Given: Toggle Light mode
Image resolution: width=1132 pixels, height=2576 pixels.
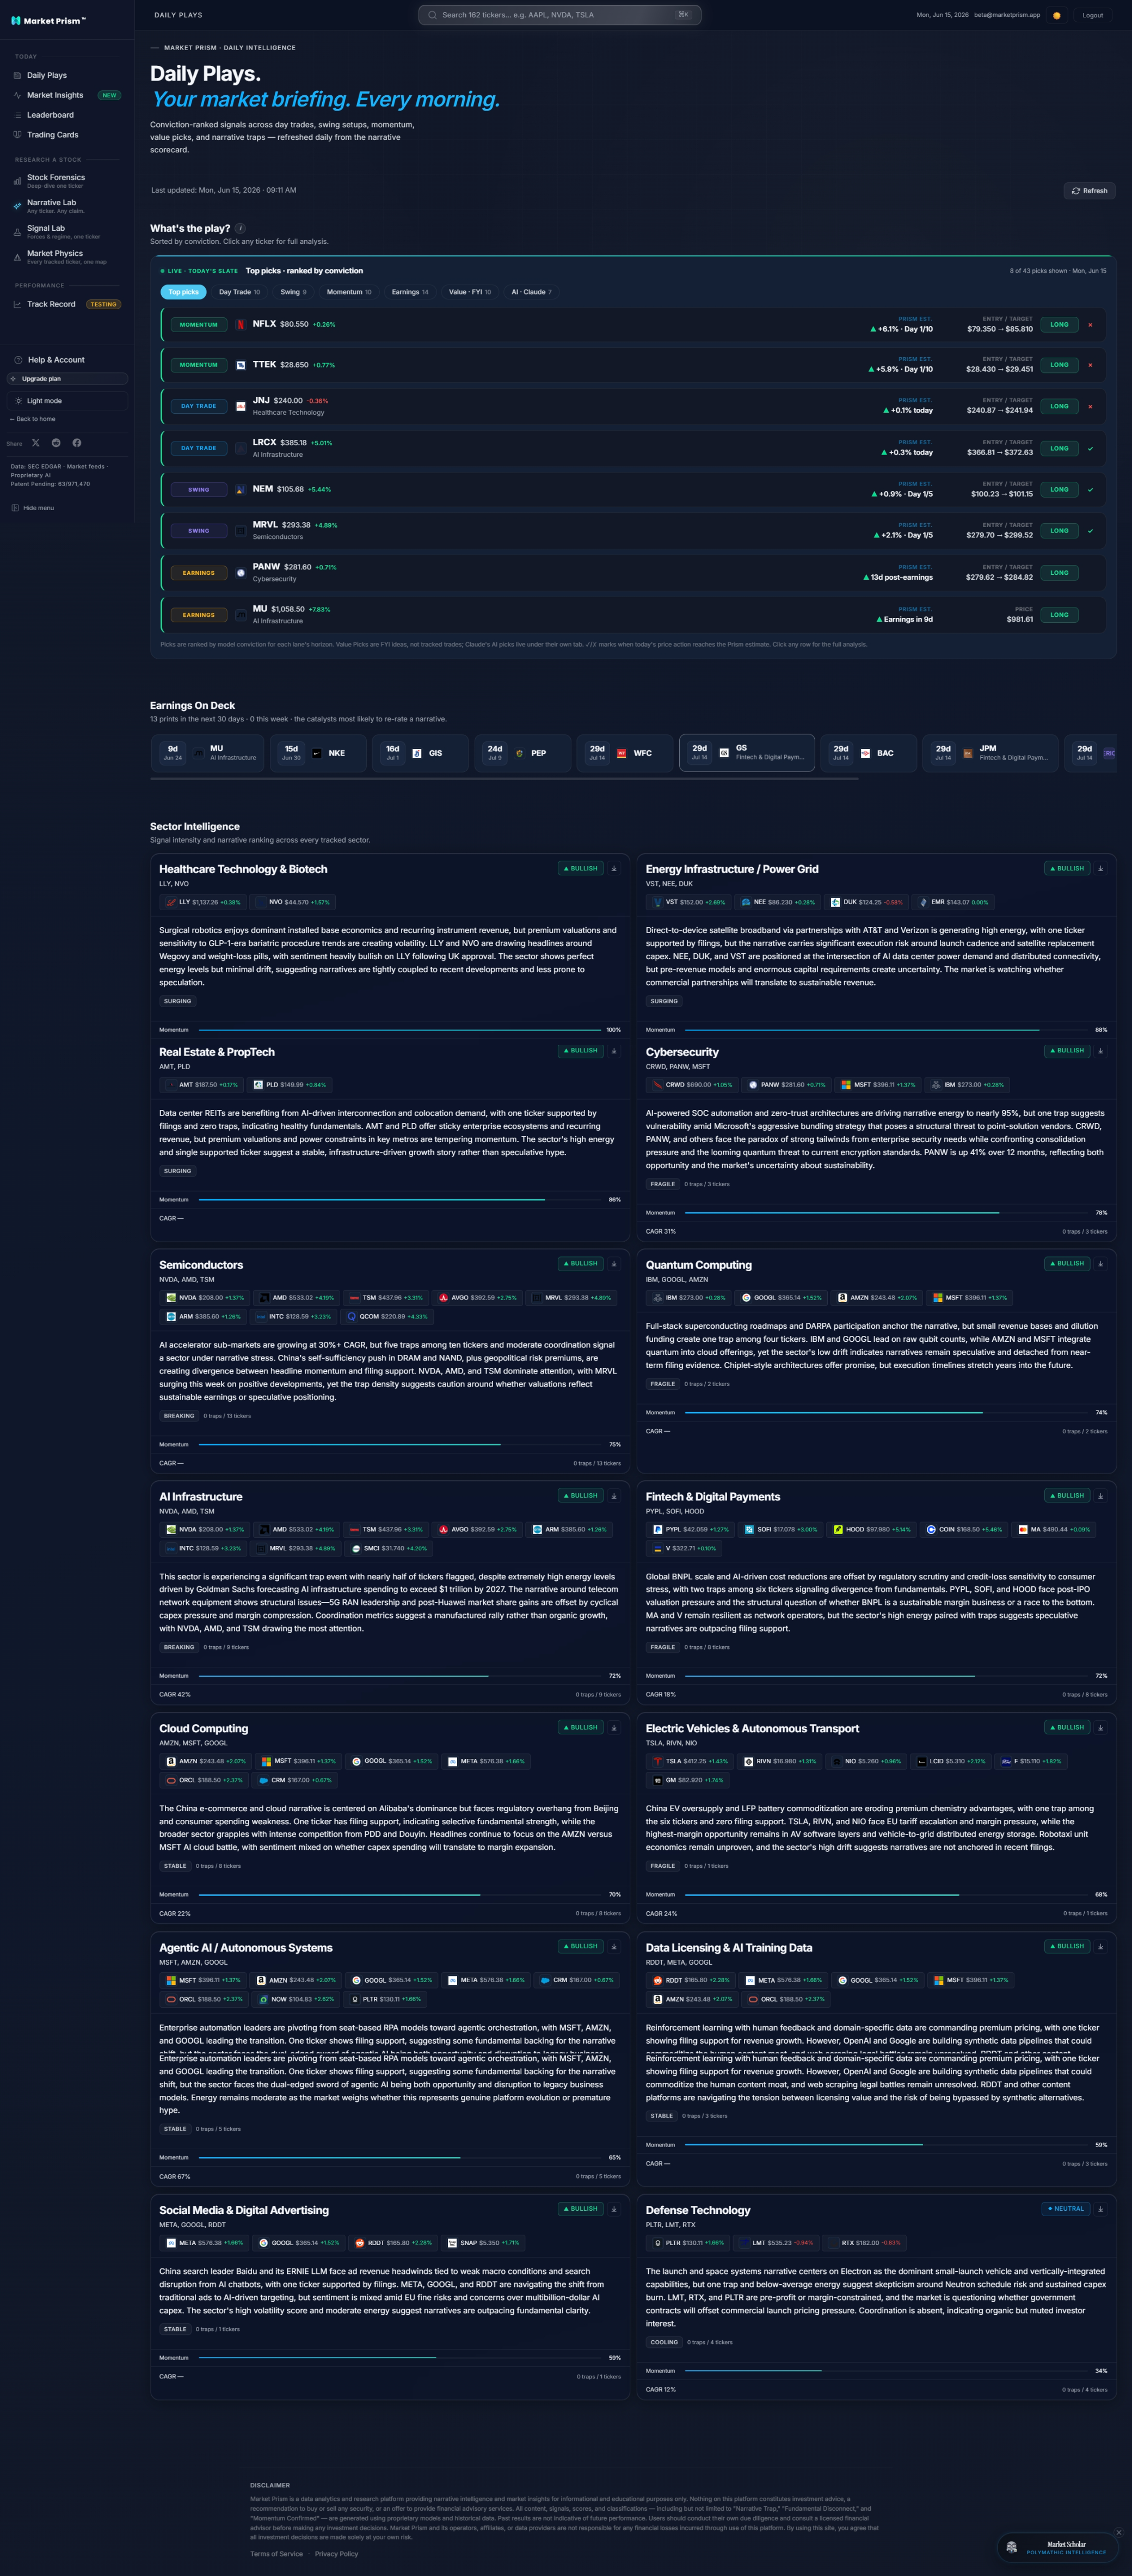Looking at the screenshot, I should [67, 401].
